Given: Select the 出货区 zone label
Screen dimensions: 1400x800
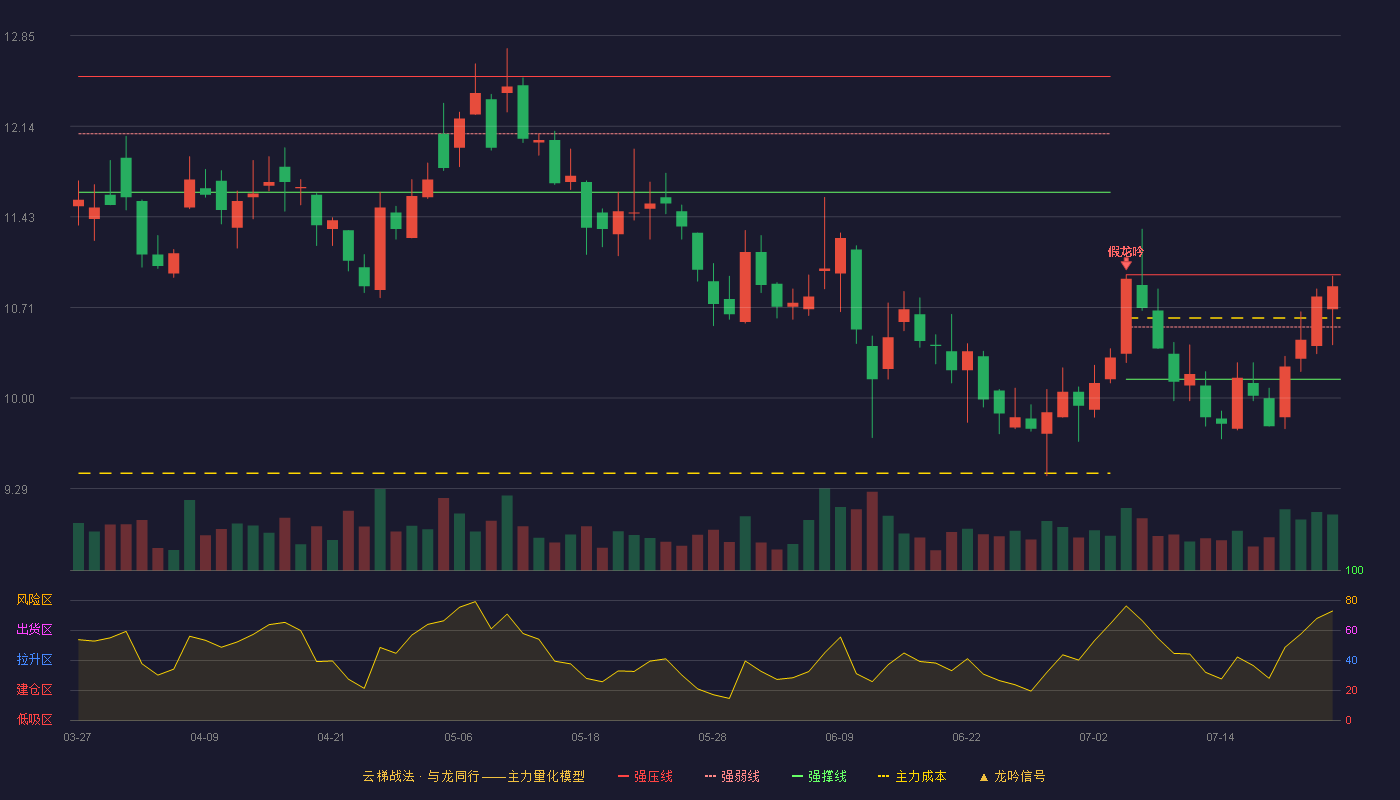Looking at the screenshot, I should click(x=34, y=630).
